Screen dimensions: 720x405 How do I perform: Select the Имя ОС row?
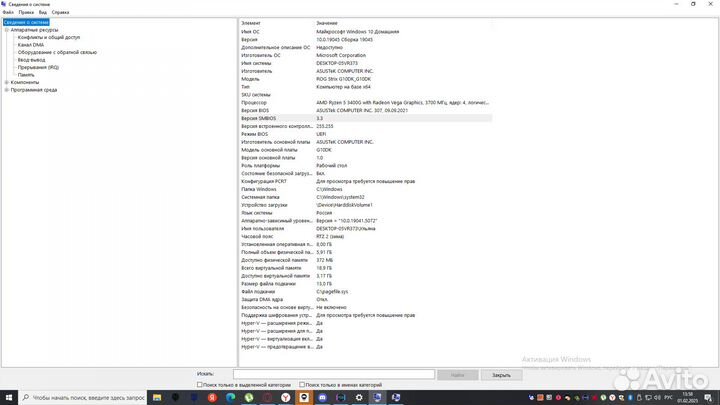click(366, 32)
